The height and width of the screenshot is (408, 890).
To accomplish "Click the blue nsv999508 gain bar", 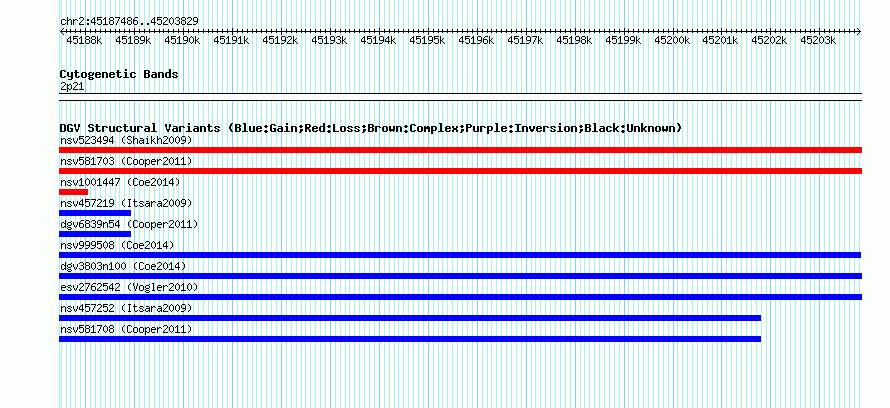I will pos(460,255).
